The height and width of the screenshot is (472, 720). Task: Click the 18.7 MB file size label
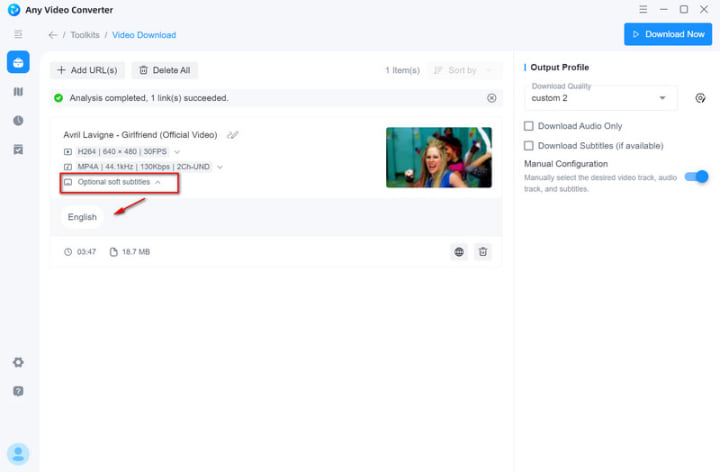click(x=136, y=252)
